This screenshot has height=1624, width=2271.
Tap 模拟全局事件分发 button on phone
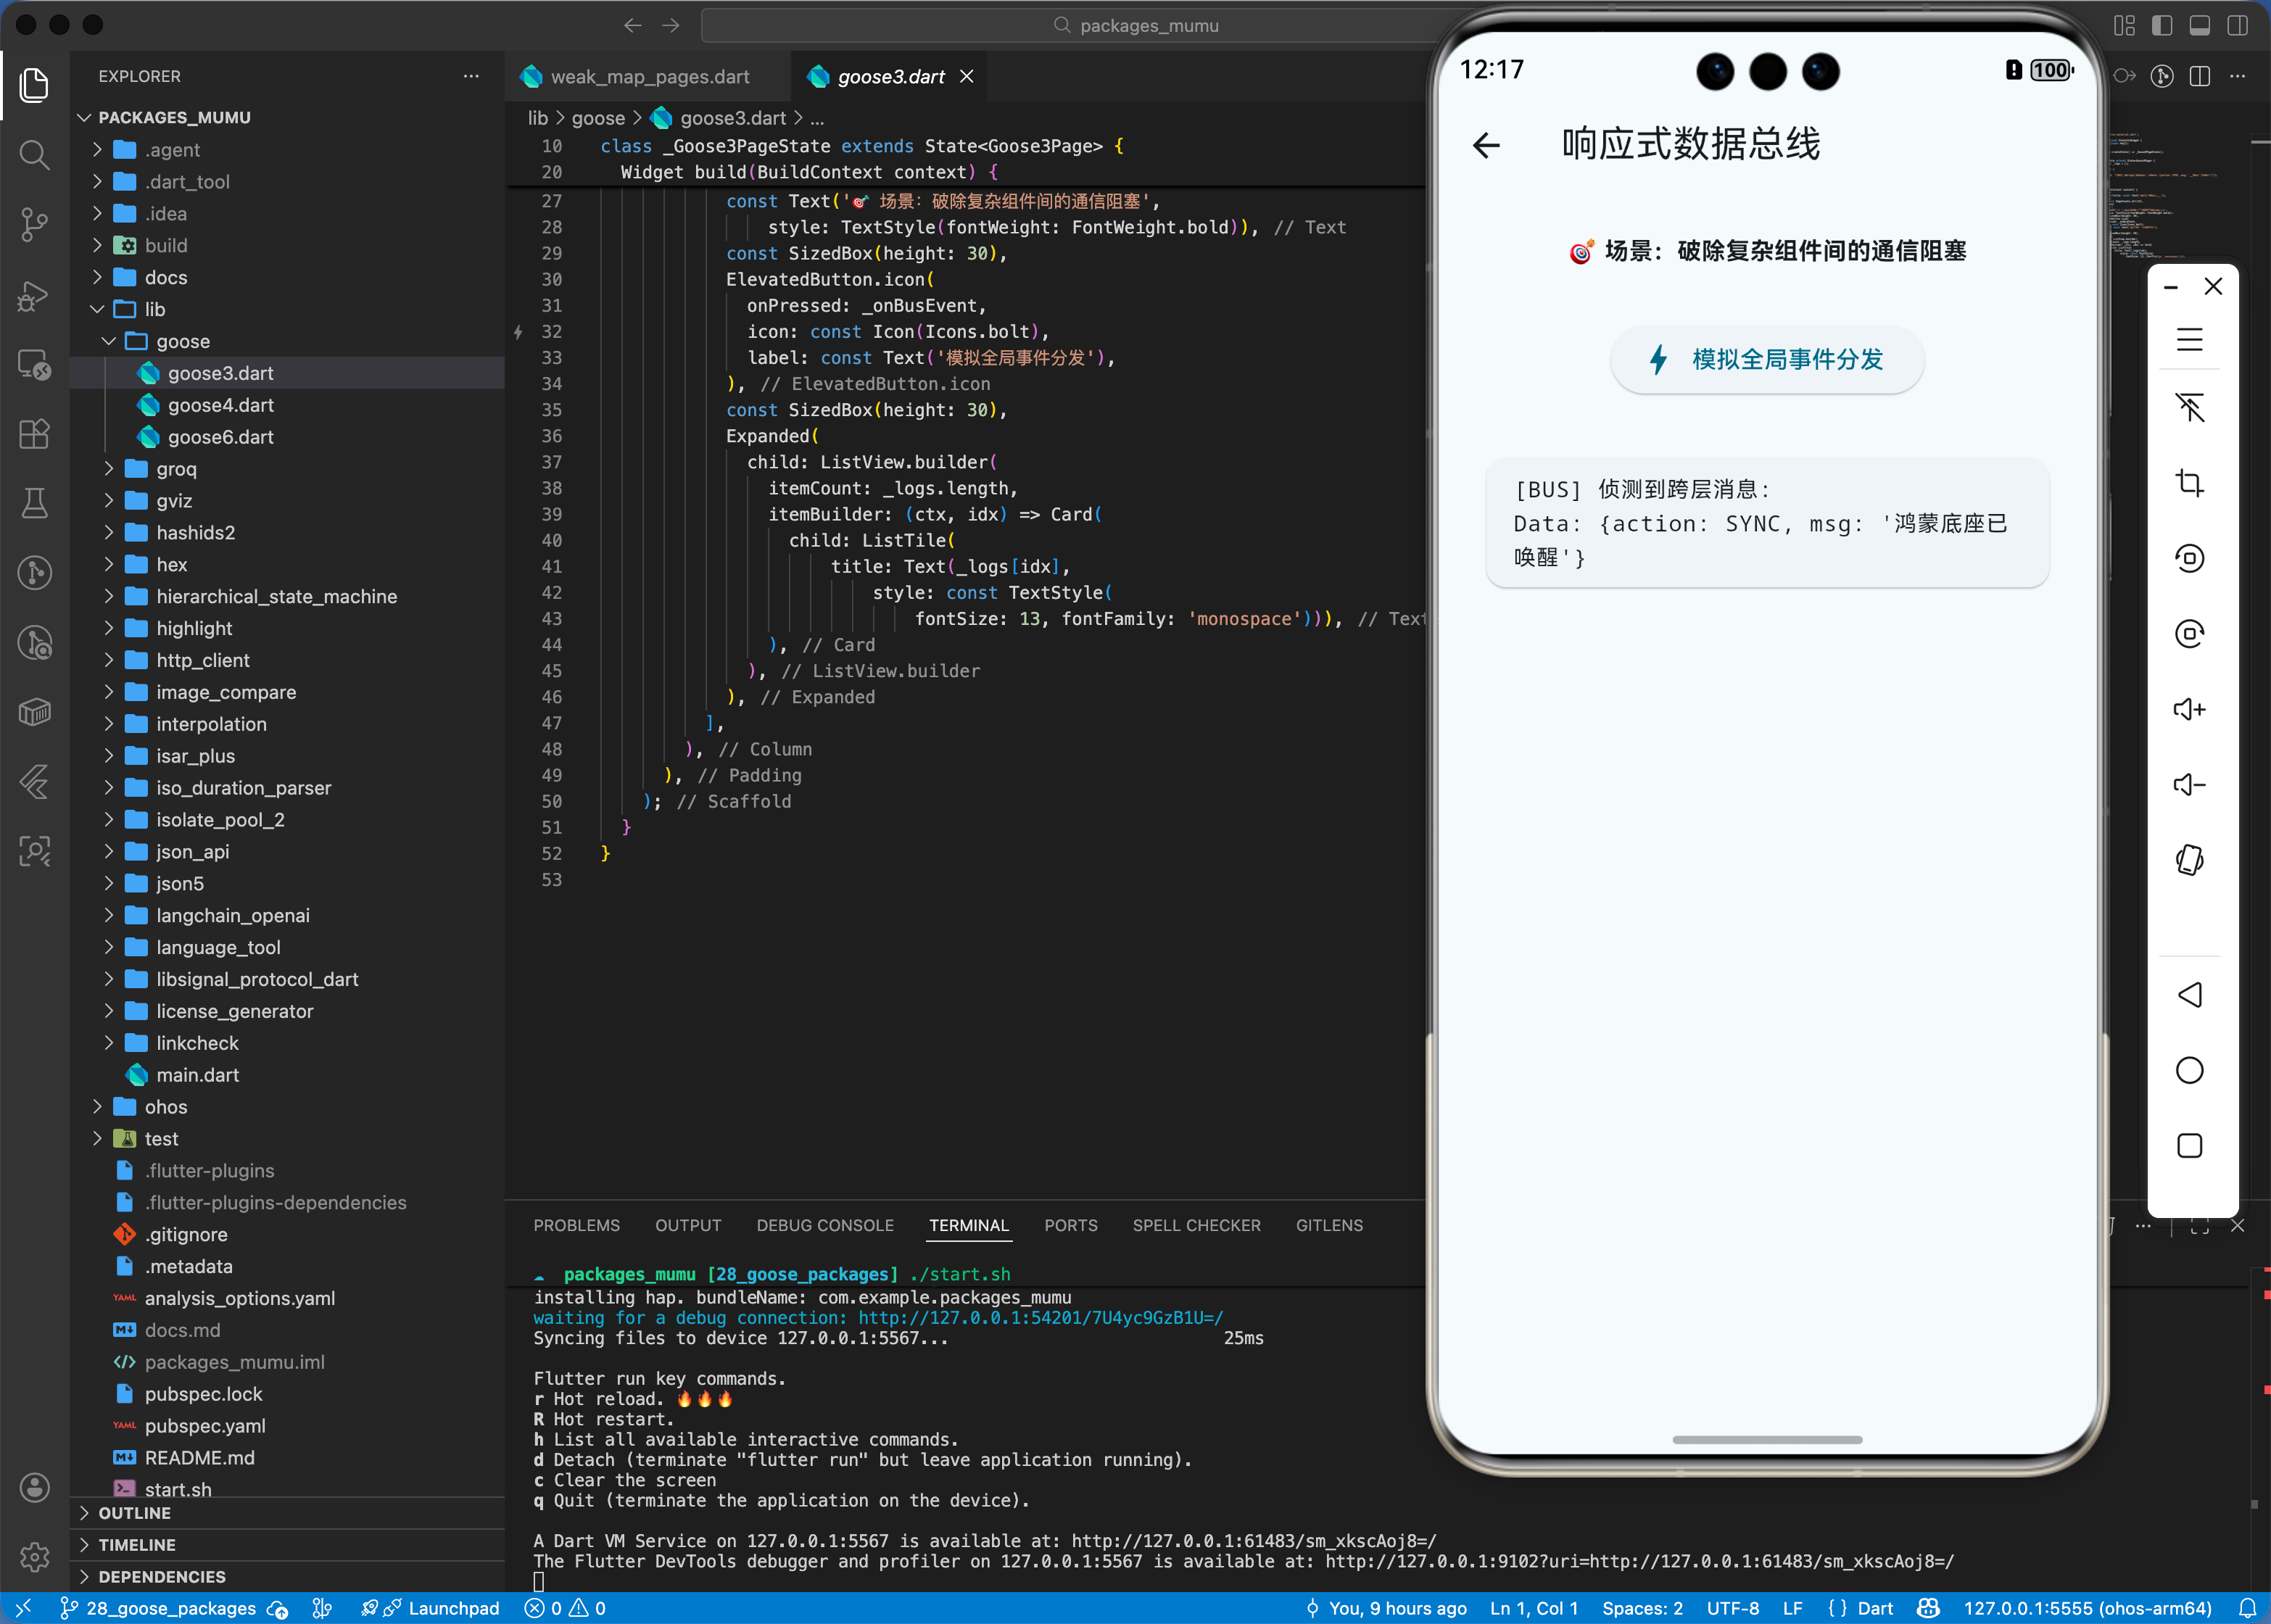pyautogui.click(x=1766, y=359)
